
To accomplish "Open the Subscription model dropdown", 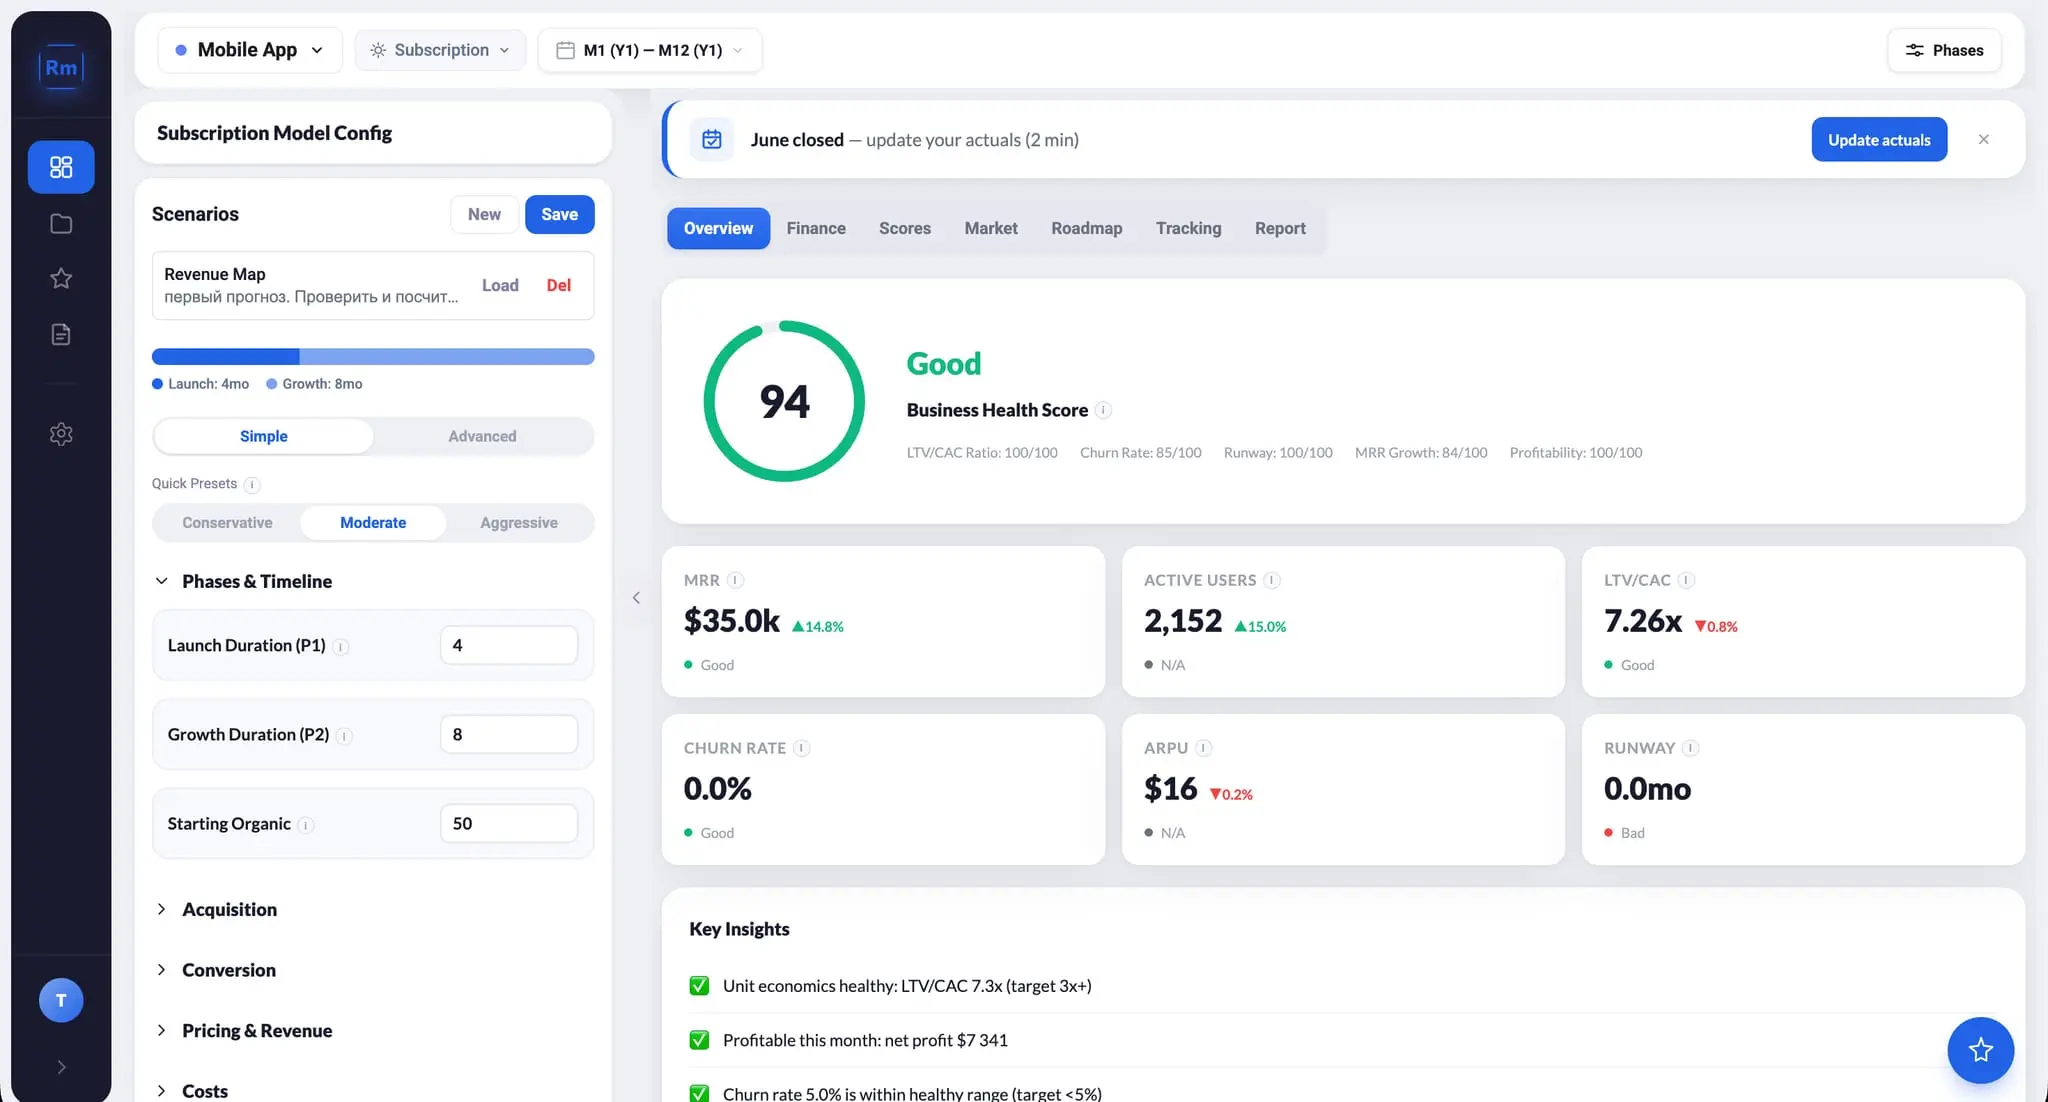I will 440,50.
